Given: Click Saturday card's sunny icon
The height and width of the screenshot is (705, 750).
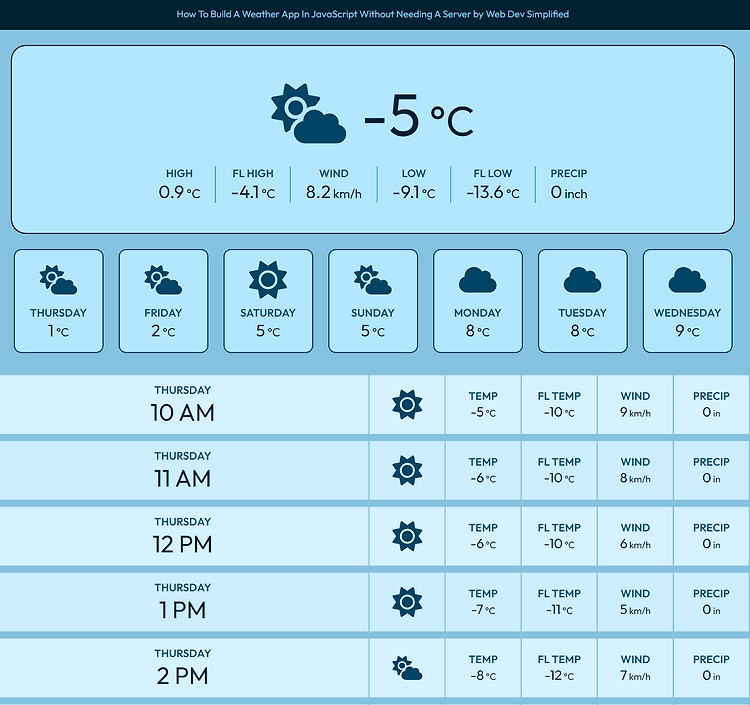Looking at the screenshot, I should (x=268, y=280).
